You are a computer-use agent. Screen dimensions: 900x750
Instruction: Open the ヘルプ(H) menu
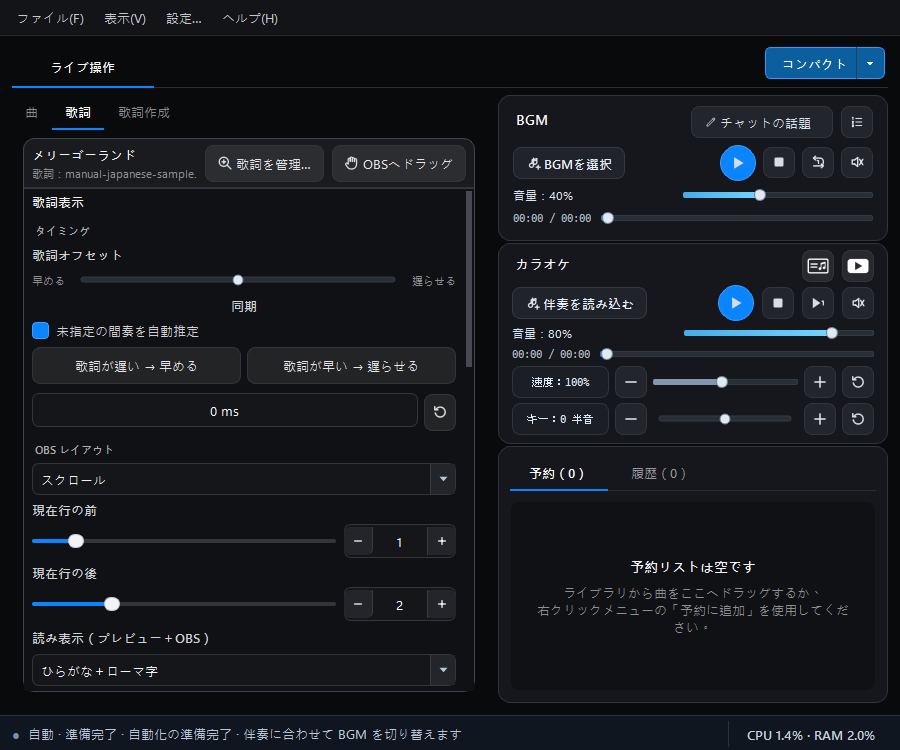[x=250, y=18]
